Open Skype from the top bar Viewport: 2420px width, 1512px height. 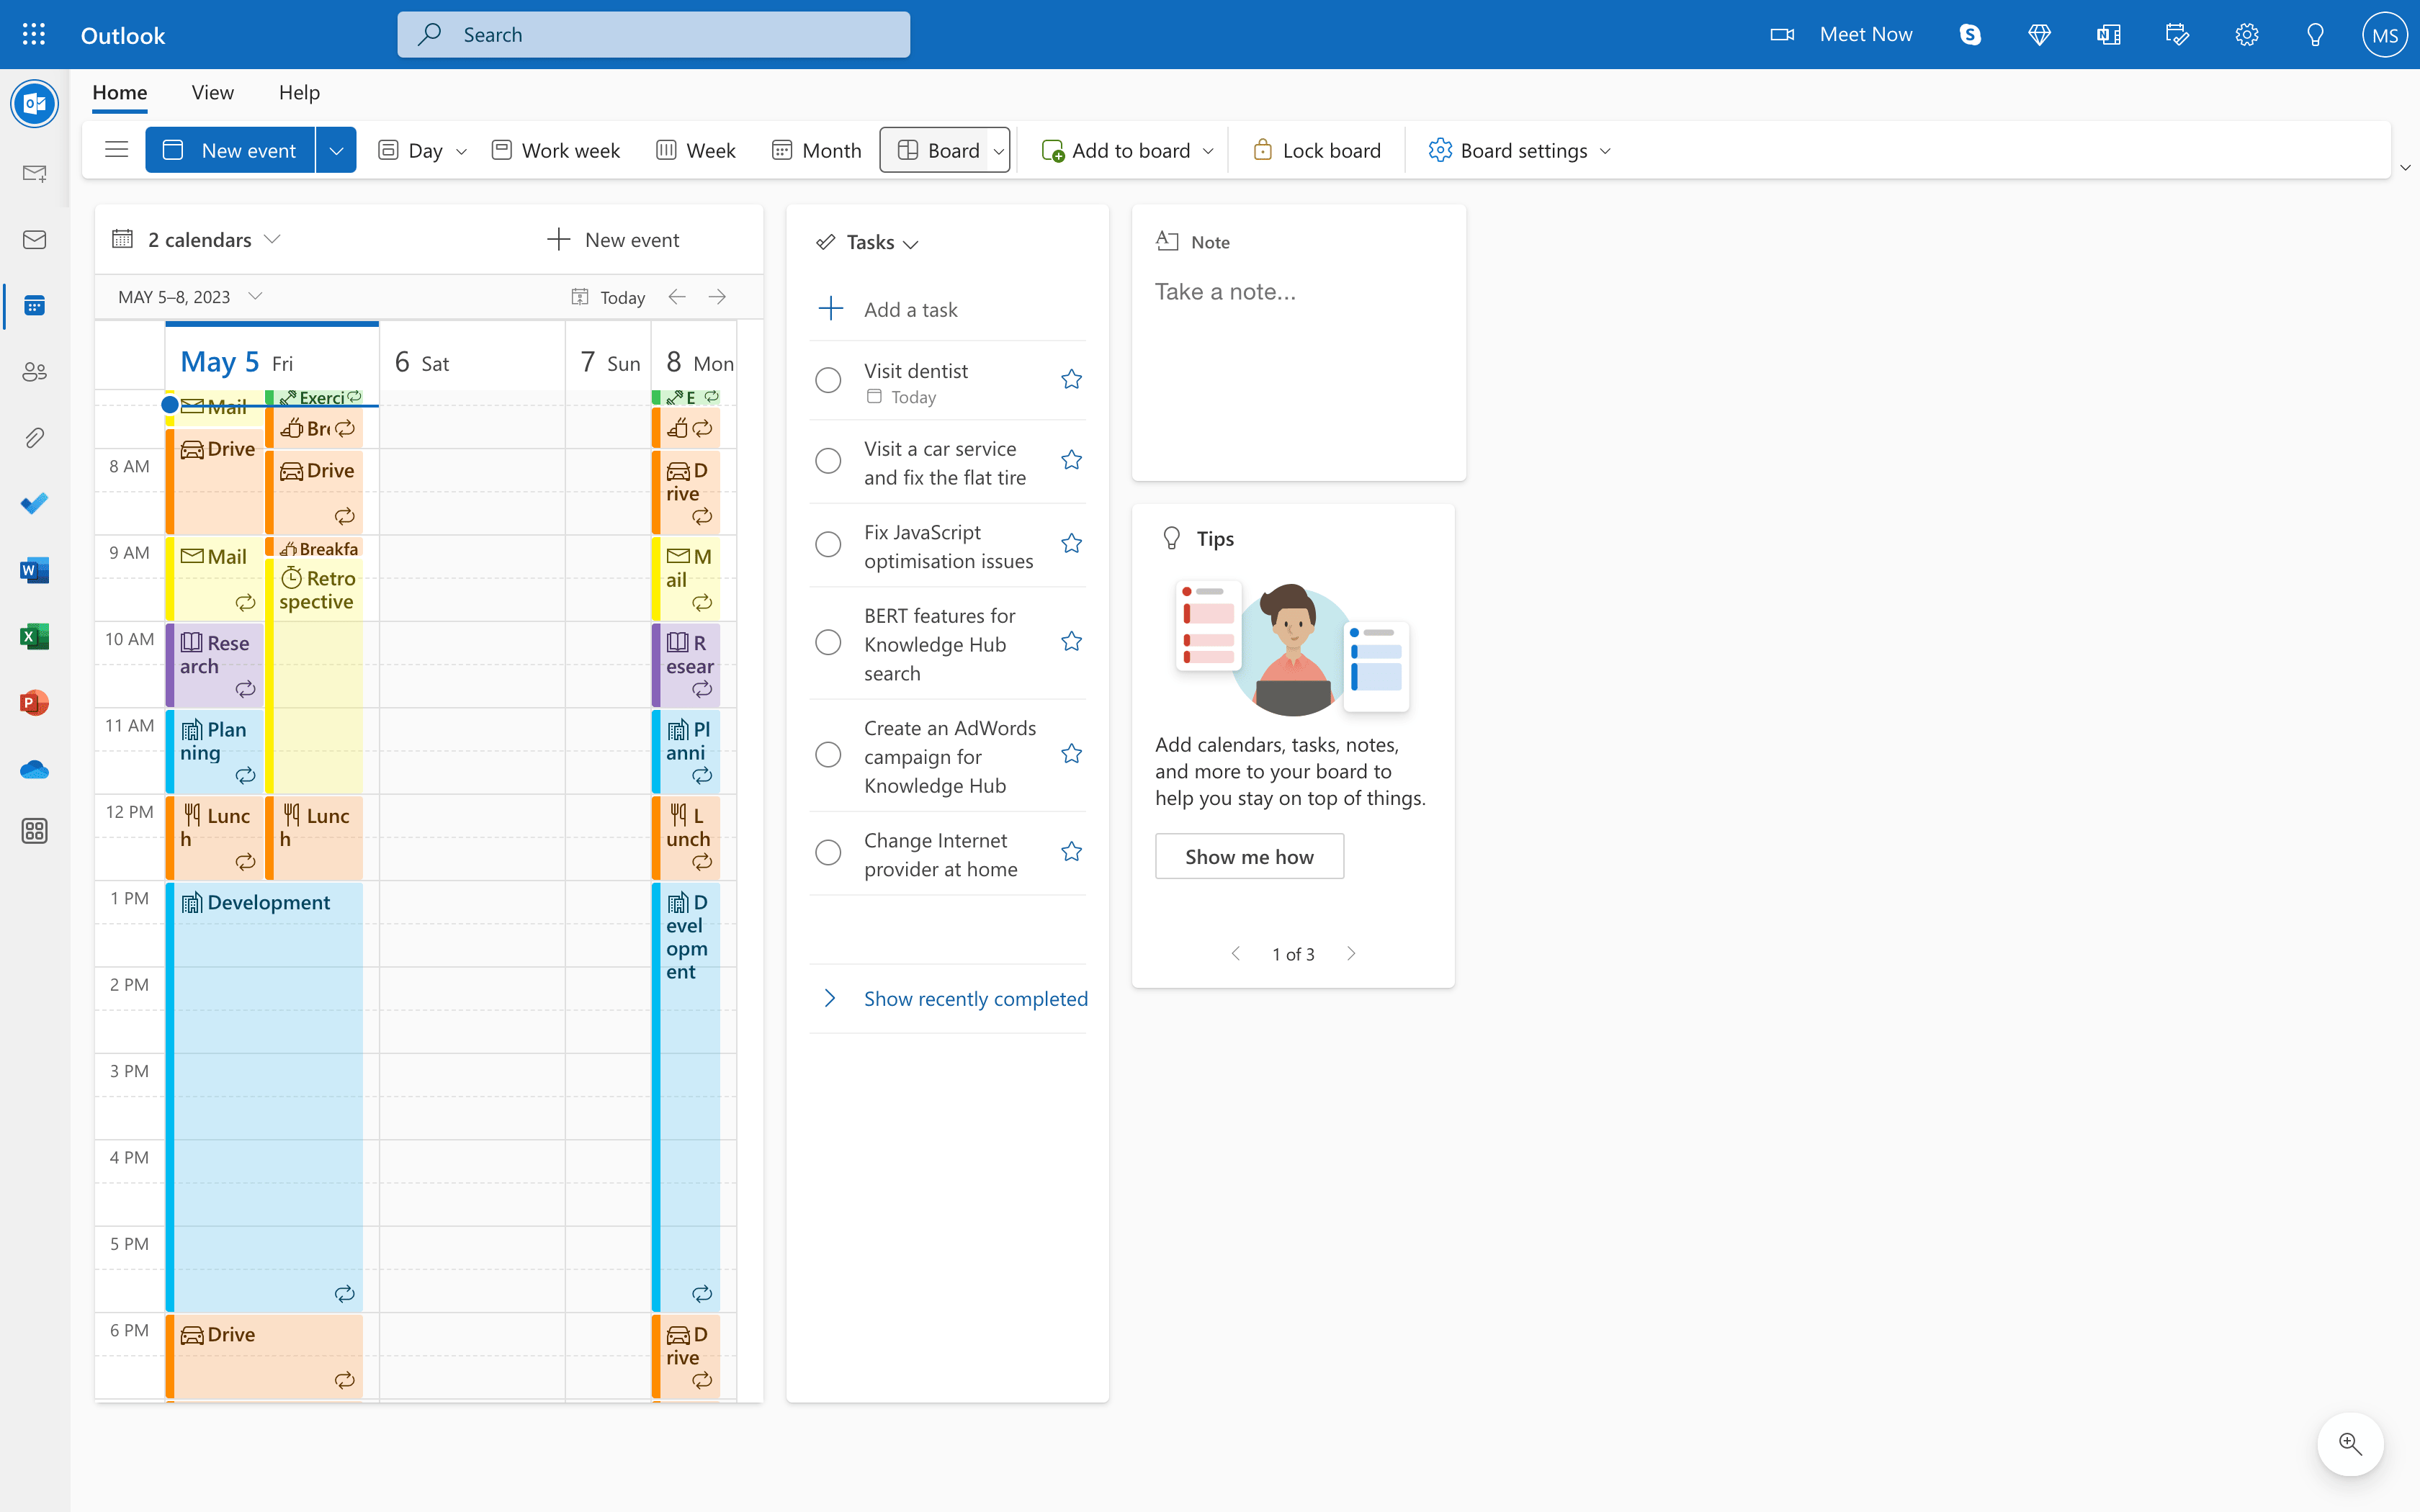(x=1969, y=33)
